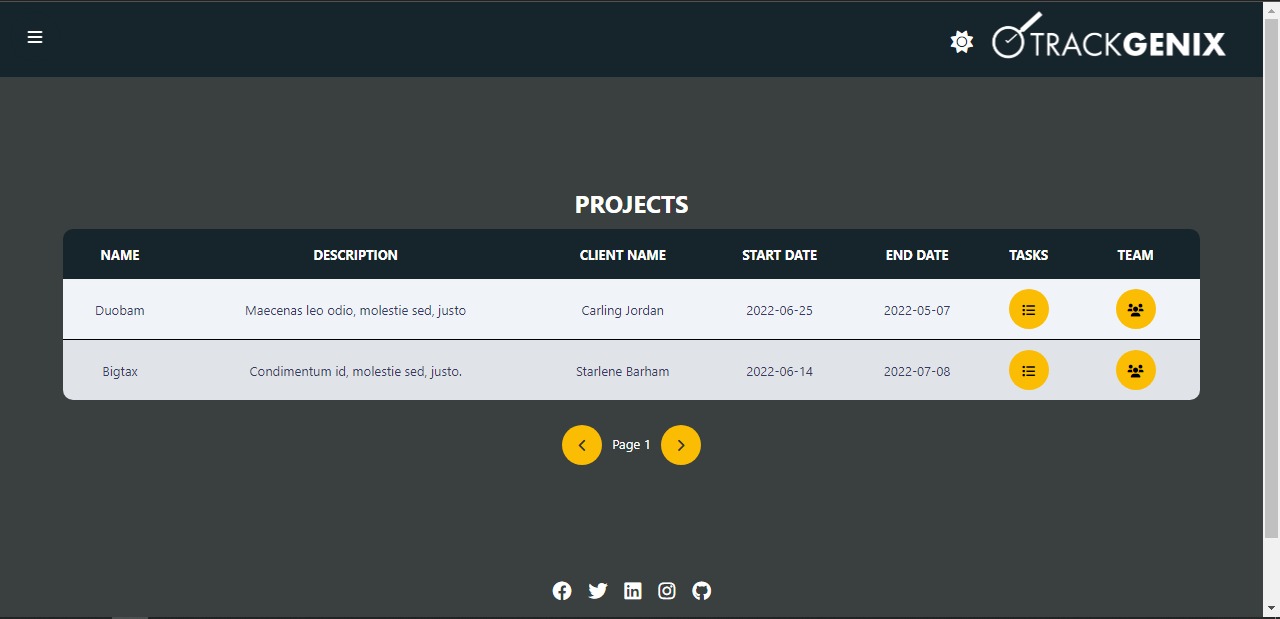The image size is (1280, 619).
Task: Go to the next page arrow
Action: (x=681, y=445)
